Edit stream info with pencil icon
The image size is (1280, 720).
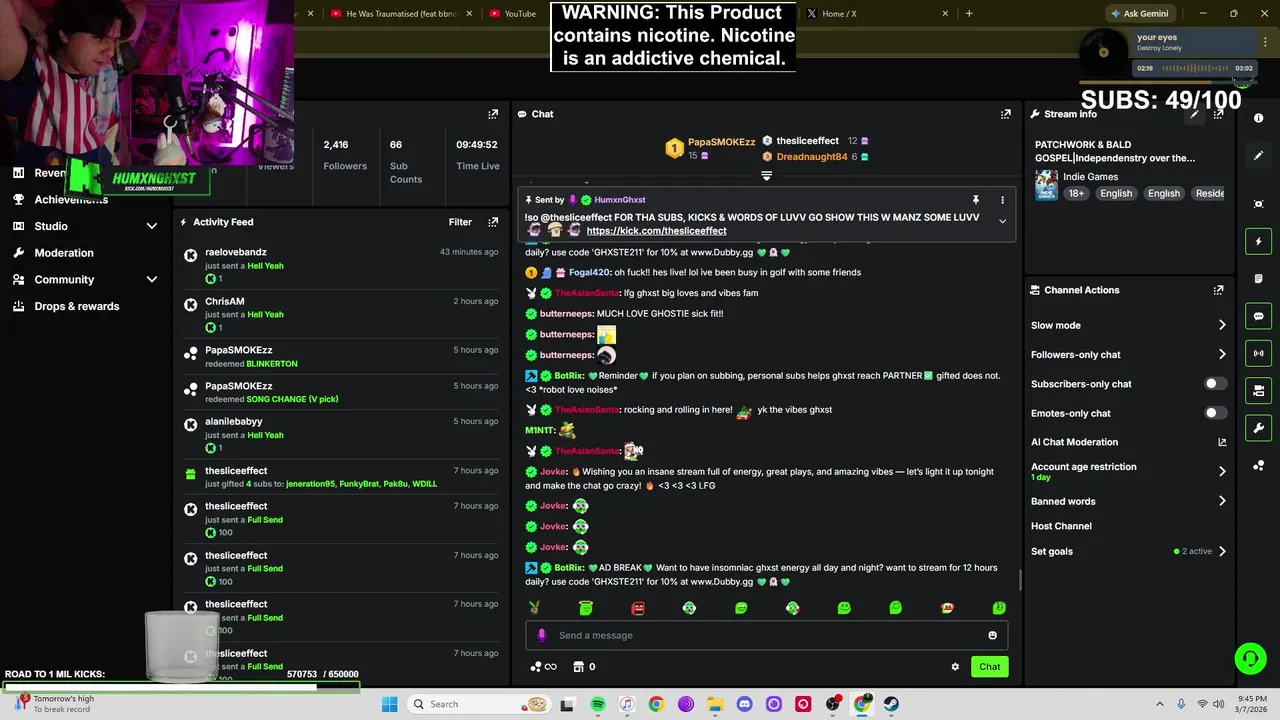1194,114
